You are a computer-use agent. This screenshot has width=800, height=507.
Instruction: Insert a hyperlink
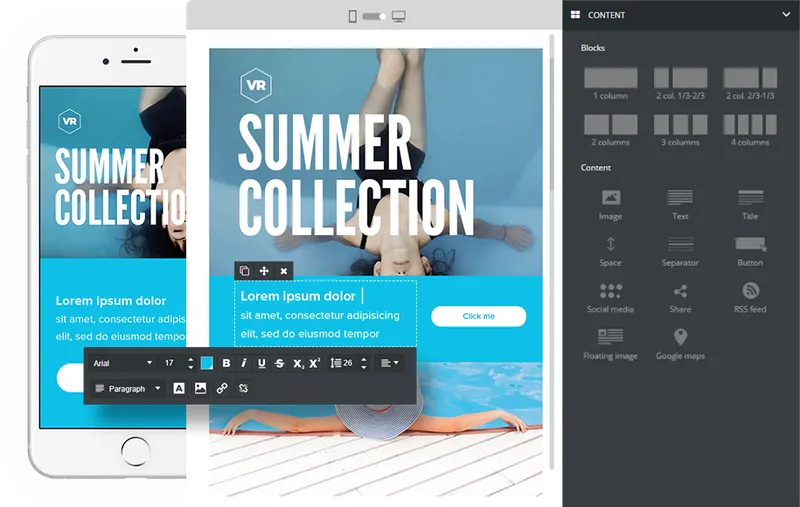222,389
